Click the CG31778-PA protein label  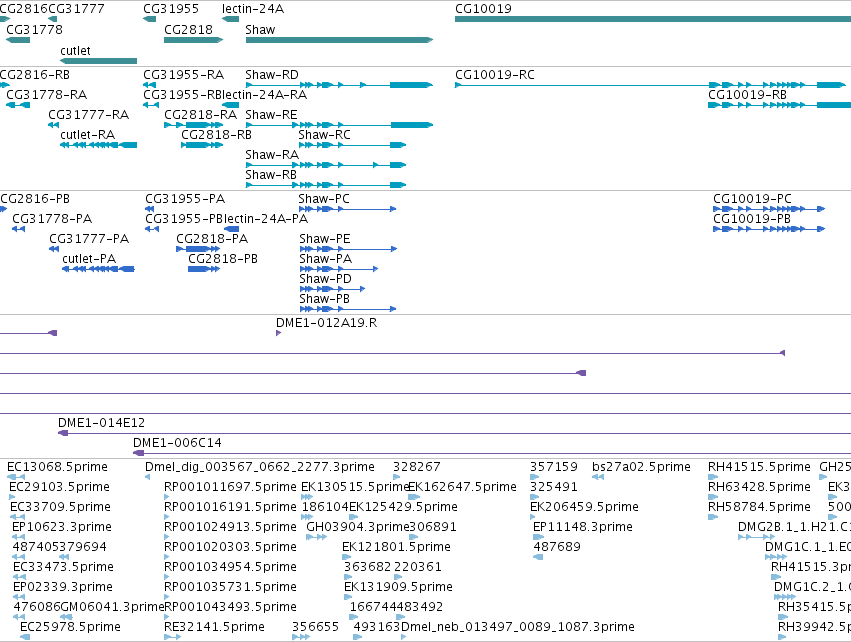(52, 219)
